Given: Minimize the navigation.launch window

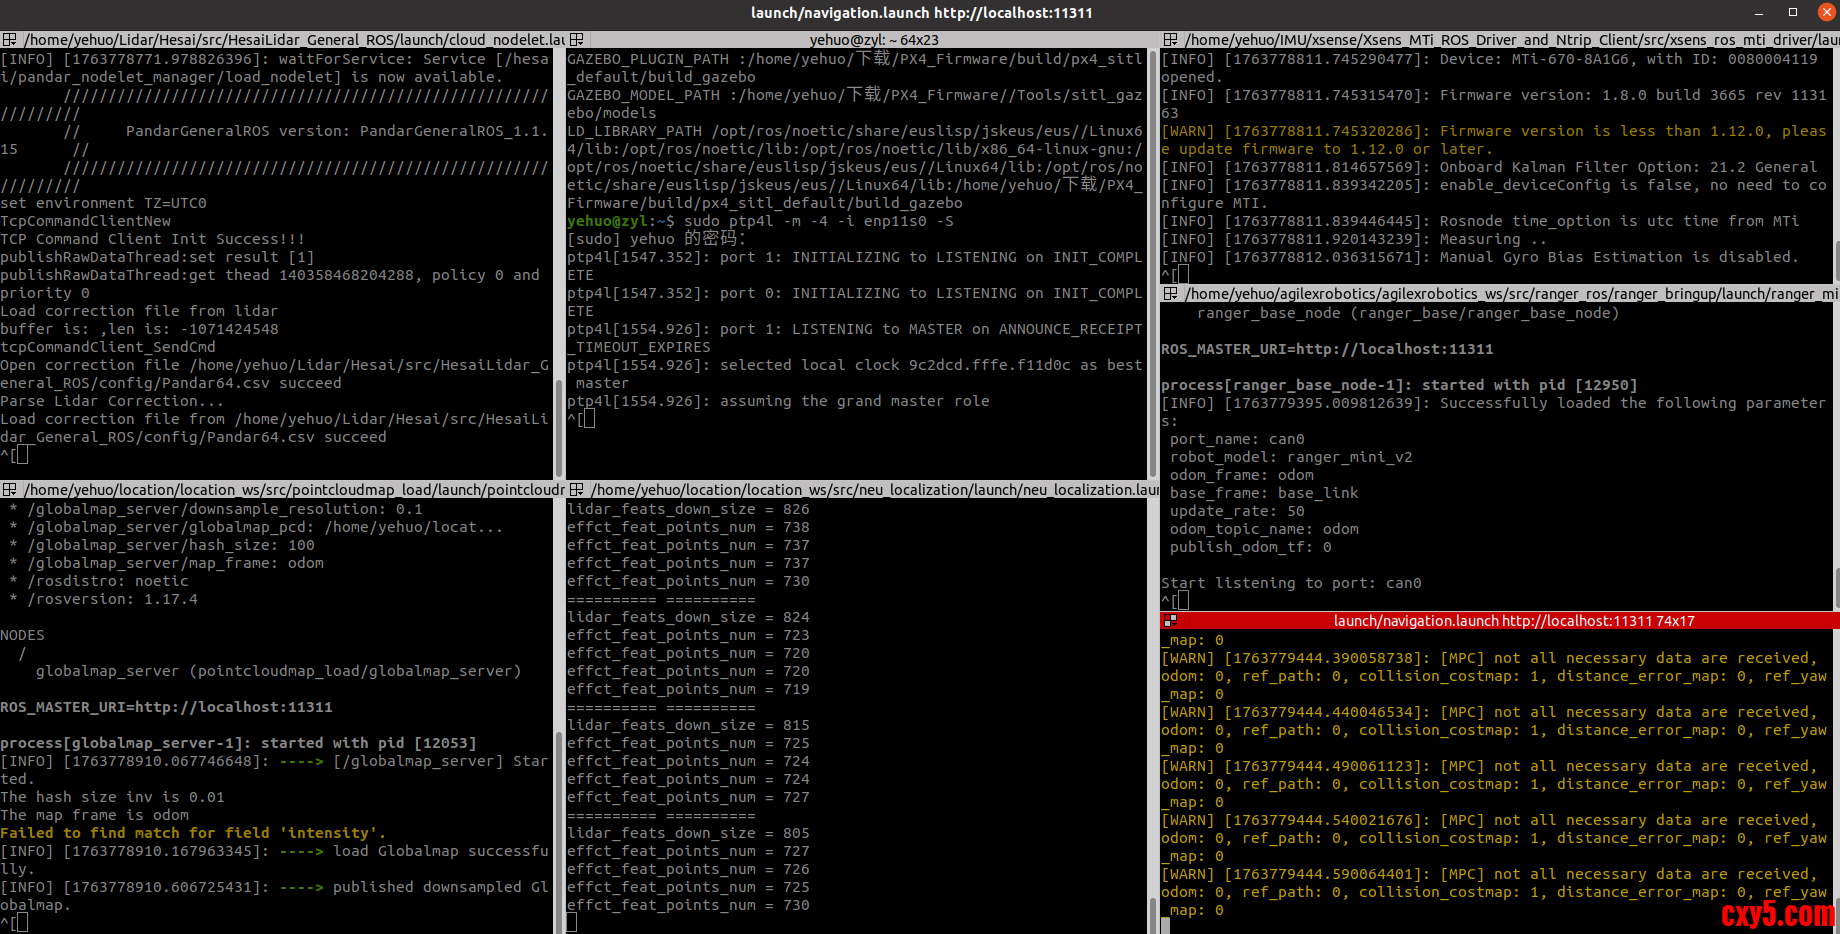Looking at the screenshot, I should (1760, 13).
